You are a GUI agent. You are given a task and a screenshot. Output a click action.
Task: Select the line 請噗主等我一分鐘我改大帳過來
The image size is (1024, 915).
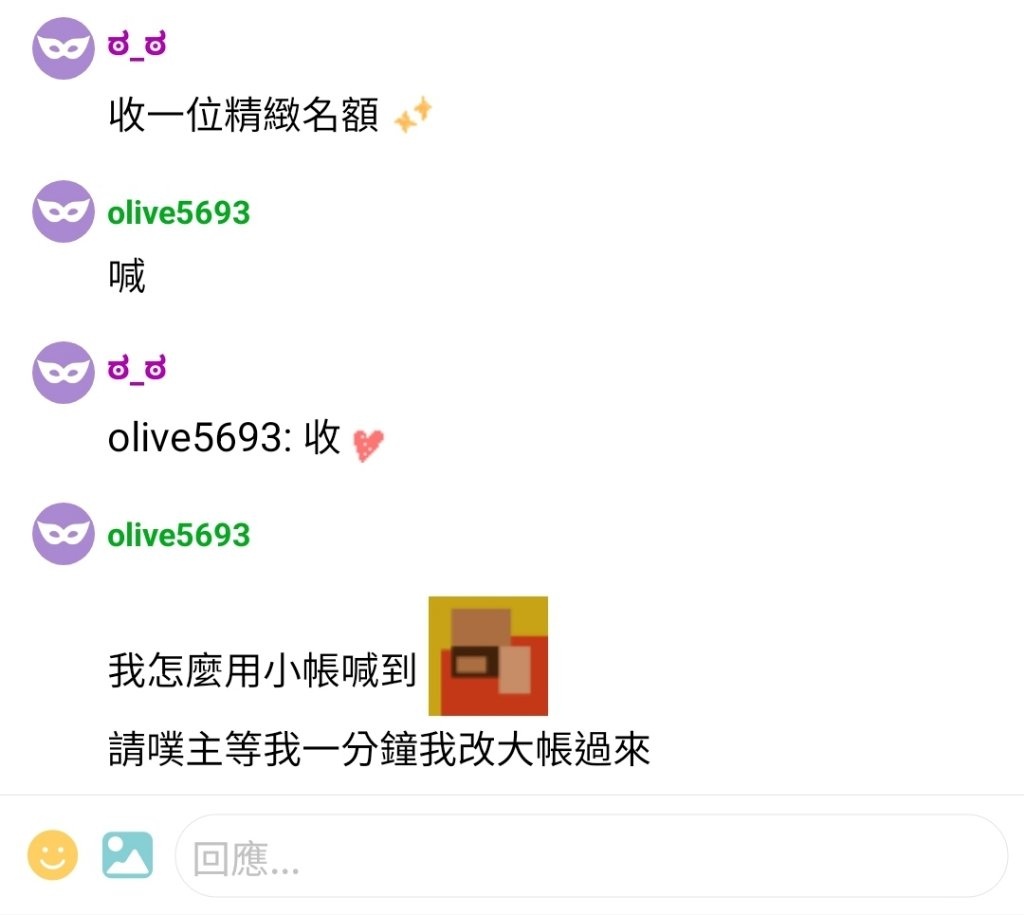pos(379,749)
